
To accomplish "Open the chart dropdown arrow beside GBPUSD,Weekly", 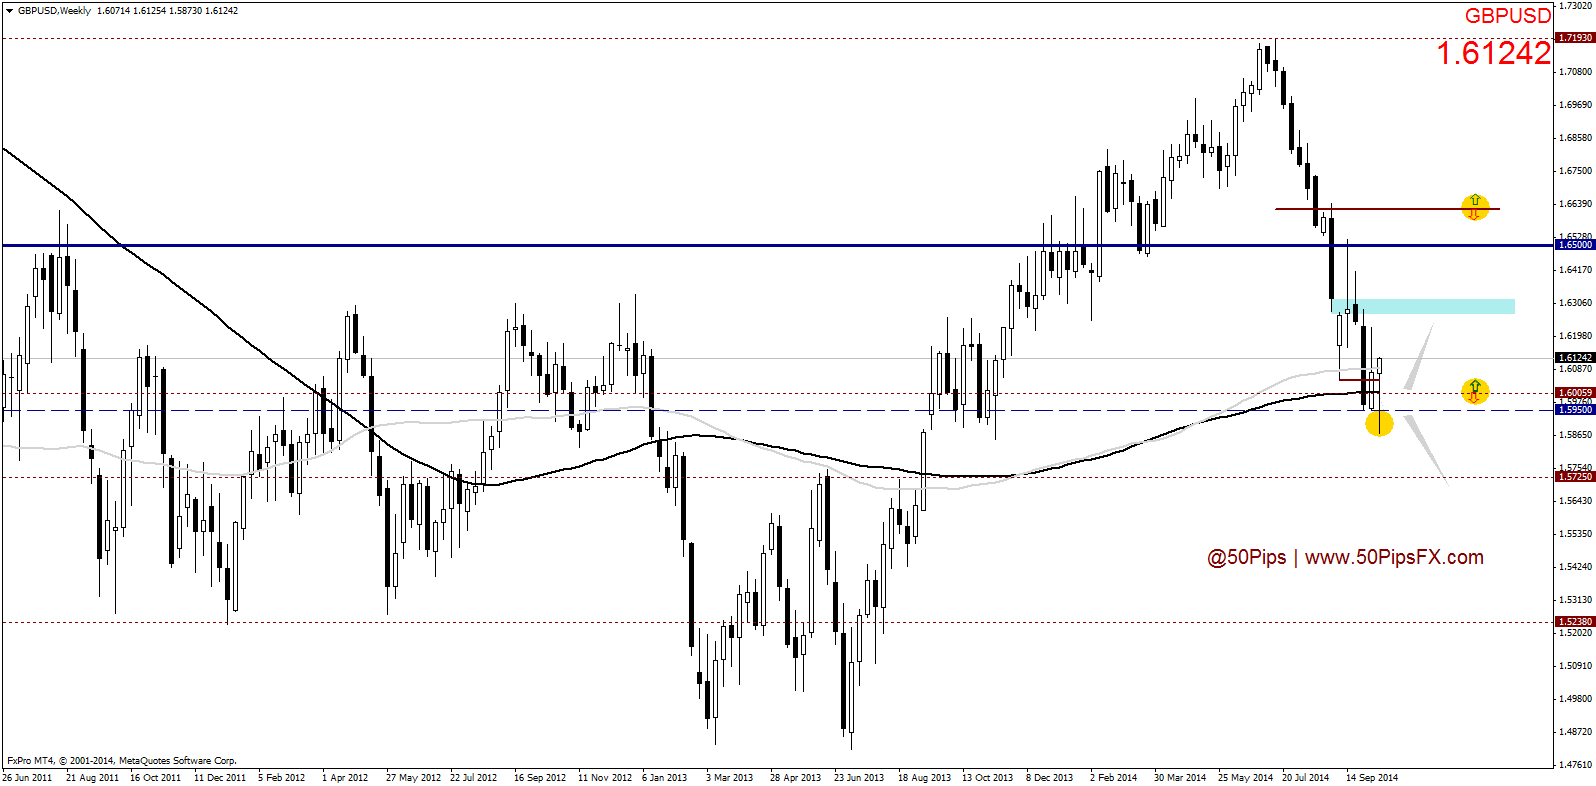I will coord(9,11).
